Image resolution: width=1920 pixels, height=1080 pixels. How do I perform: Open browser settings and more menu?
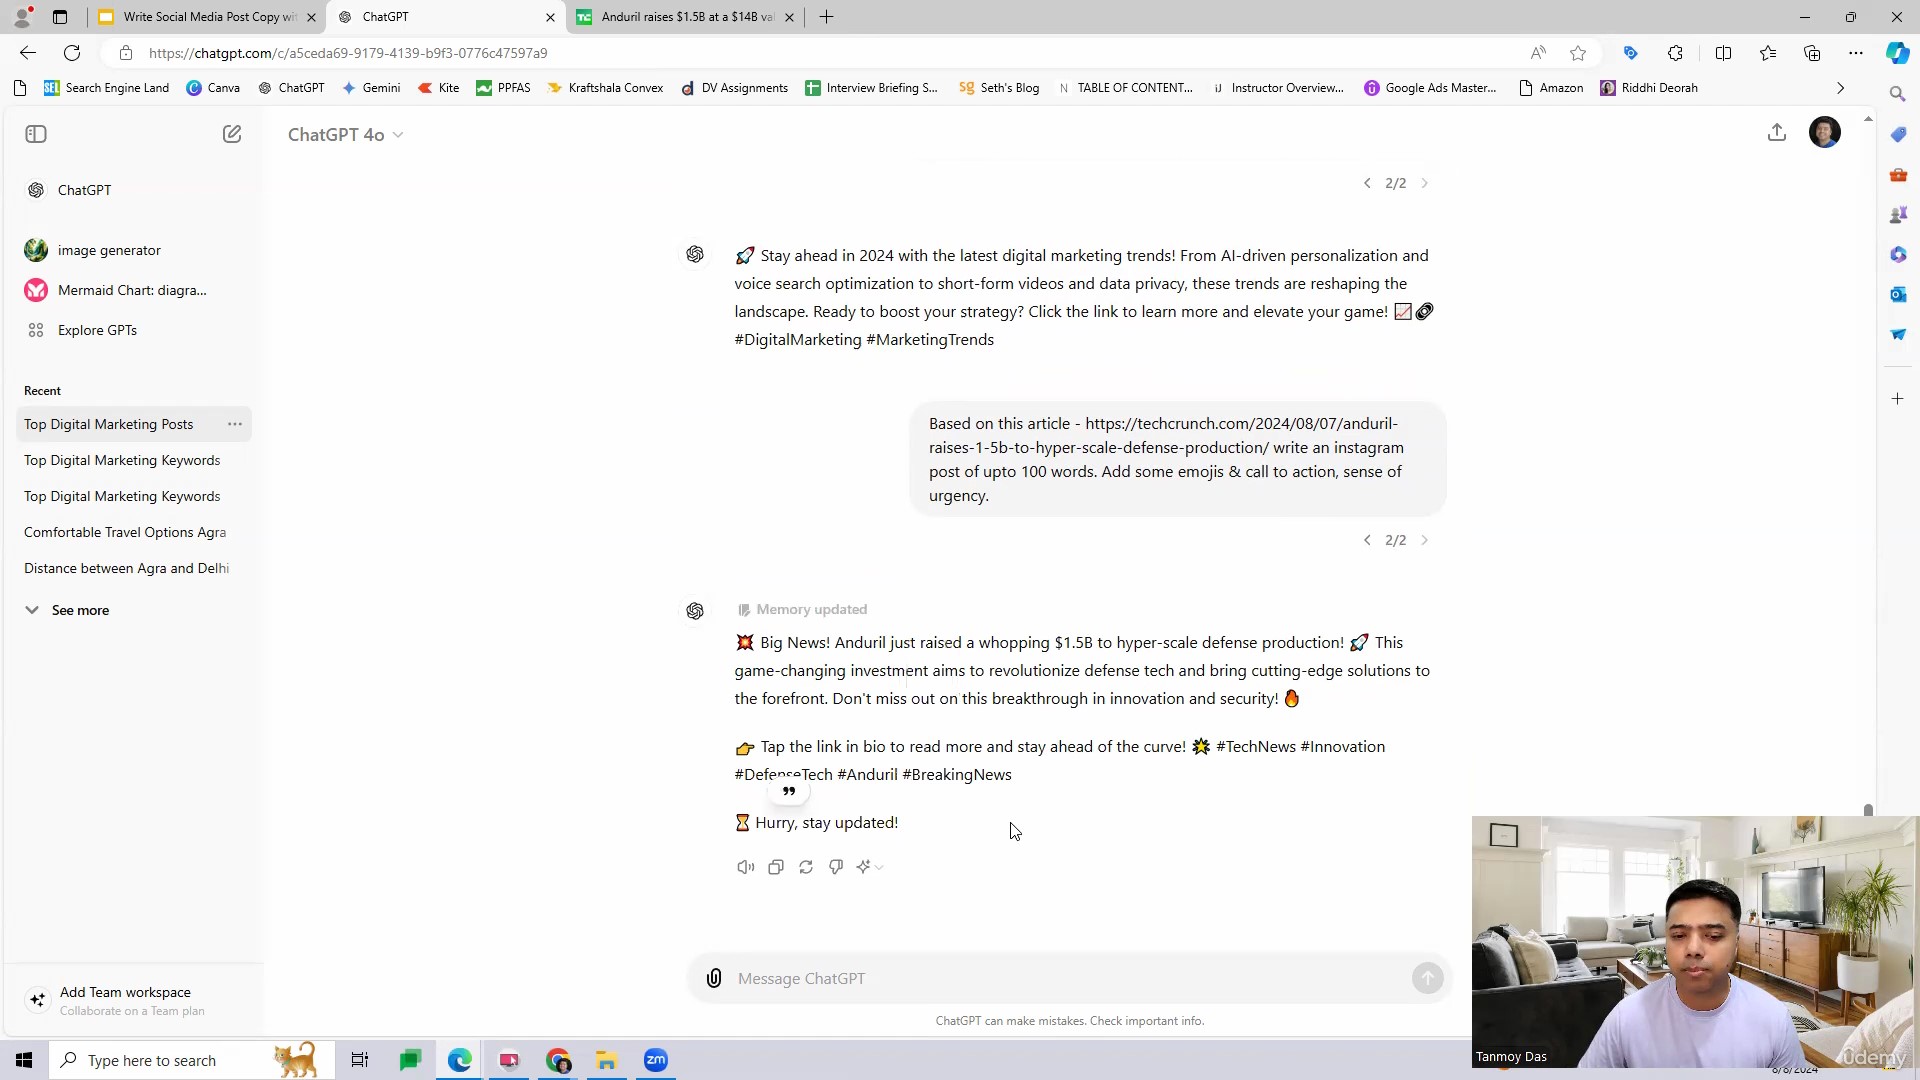click(1856, 53)
